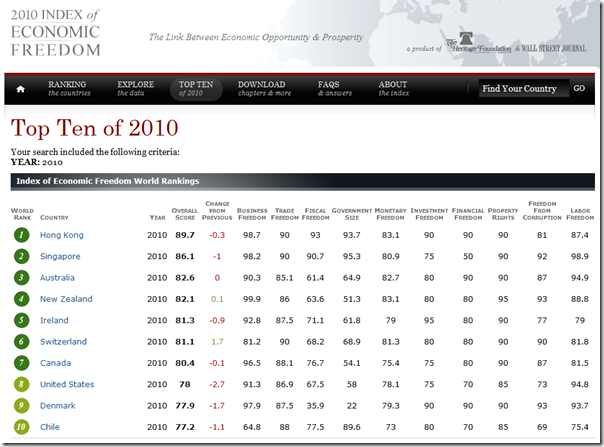Click Denmark's government size value 22

pyautogui.click(x=352, y=406)
